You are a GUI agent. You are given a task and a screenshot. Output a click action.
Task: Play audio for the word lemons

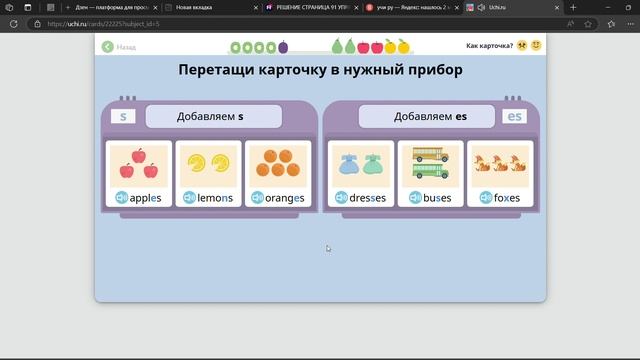[189, 198]
